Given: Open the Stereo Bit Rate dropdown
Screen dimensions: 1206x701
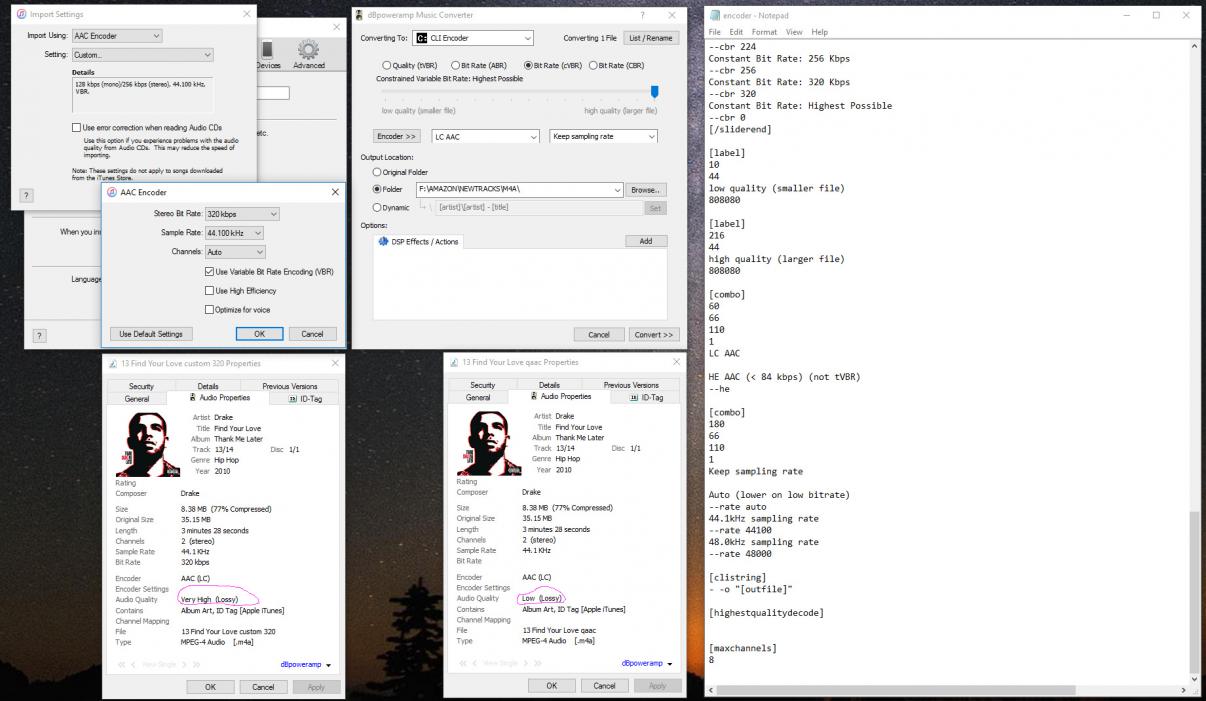Looking at the screenshot, I should [x=241, y=214].
